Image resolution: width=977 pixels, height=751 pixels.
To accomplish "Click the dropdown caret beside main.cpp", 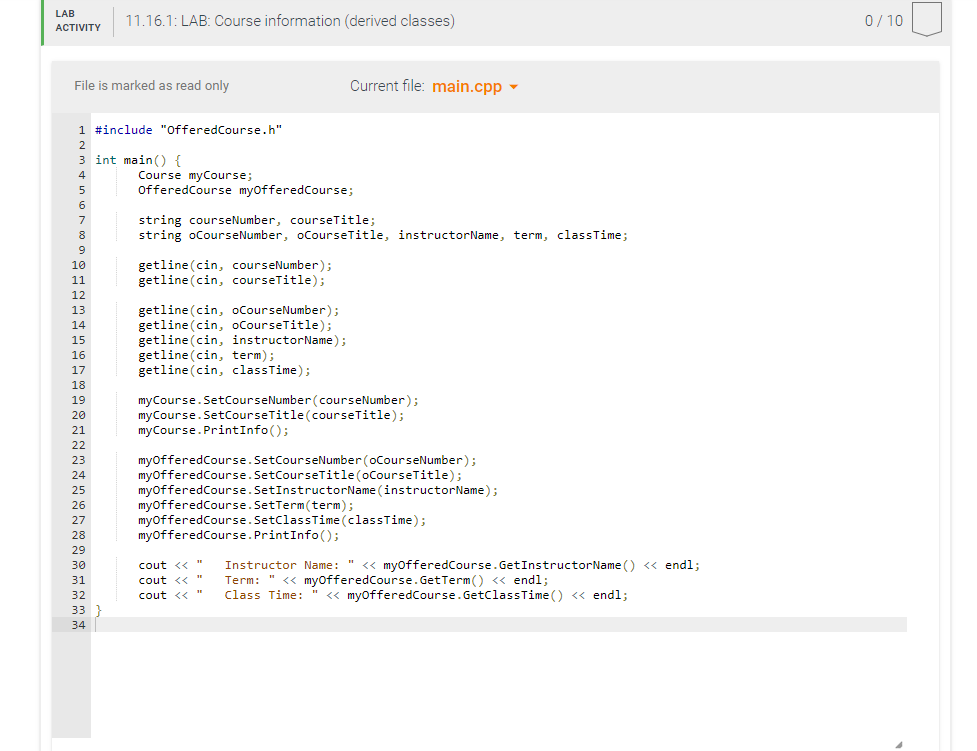I will (514, 87).
